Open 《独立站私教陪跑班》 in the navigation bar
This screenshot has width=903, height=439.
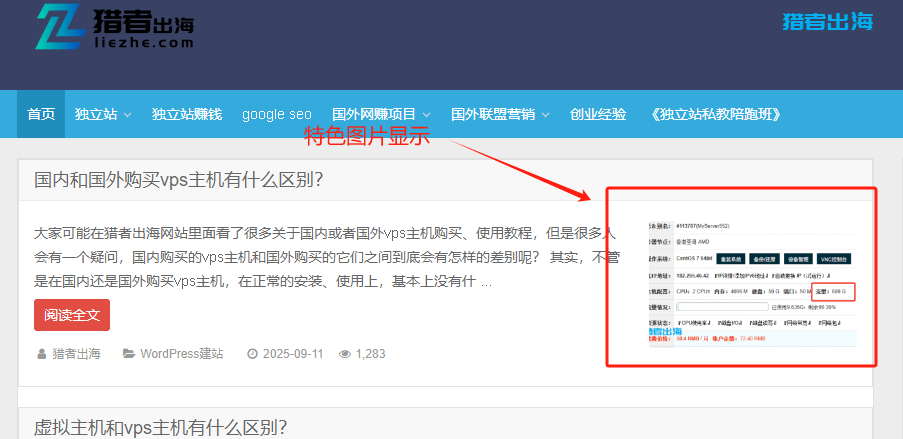[x=714, y=114]
